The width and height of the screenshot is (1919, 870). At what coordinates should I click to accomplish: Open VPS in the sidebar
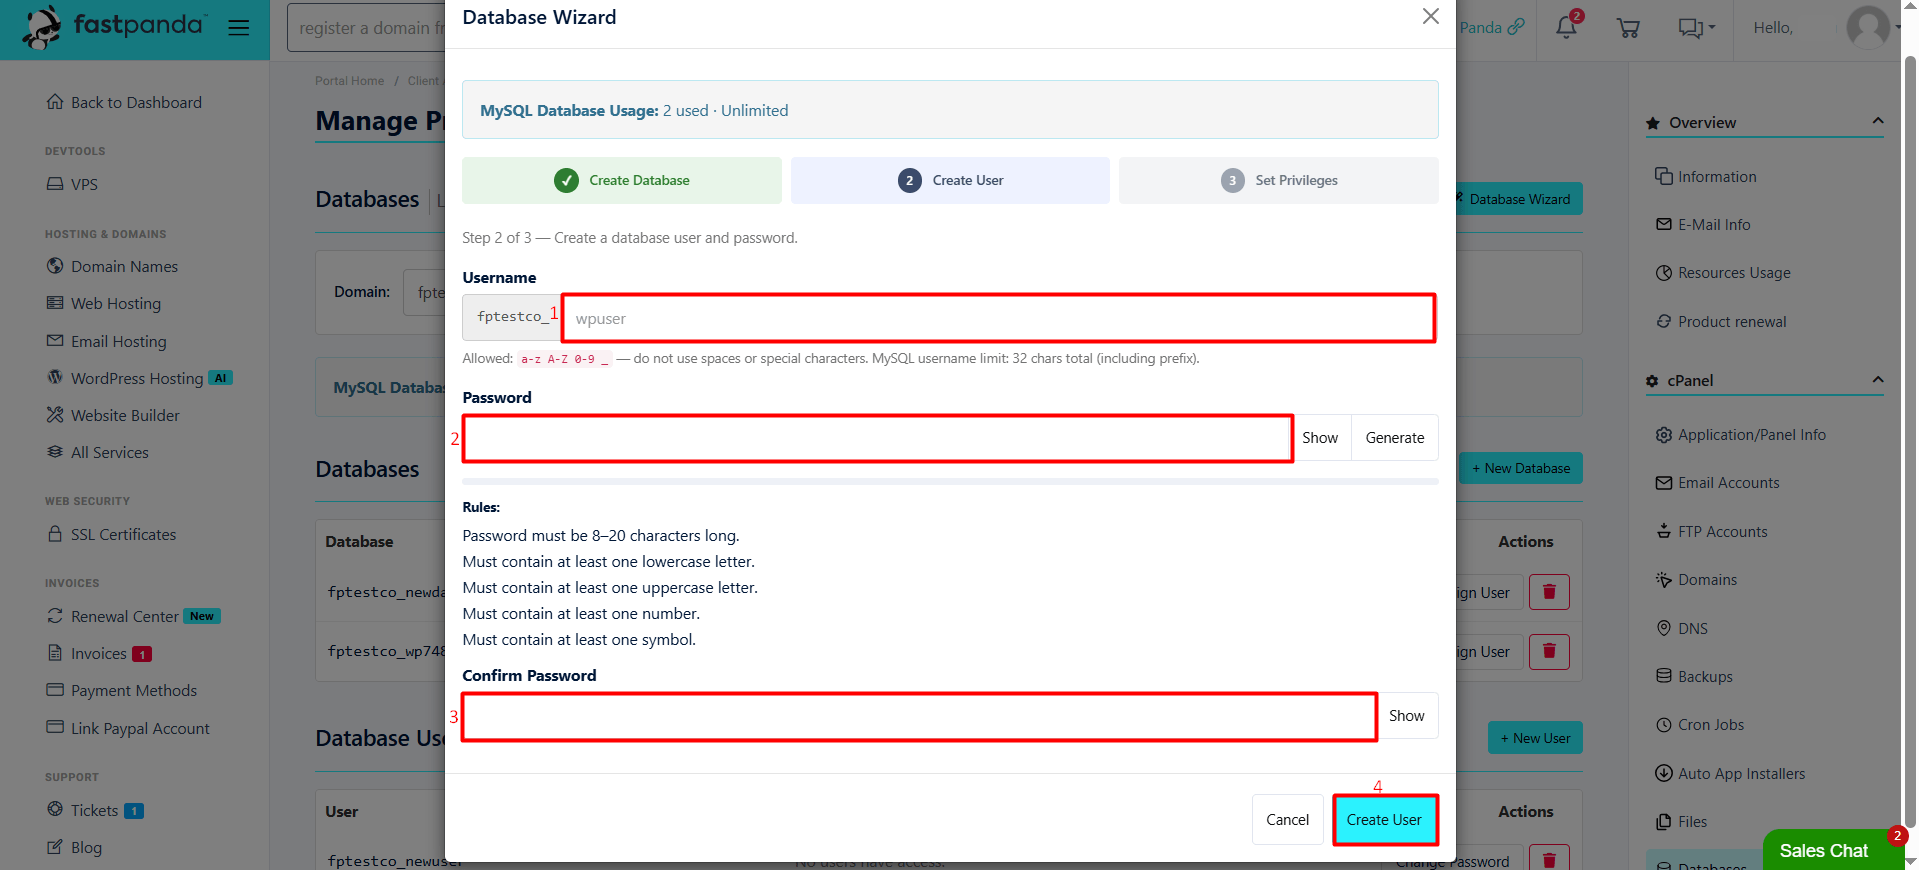point(72,184)
